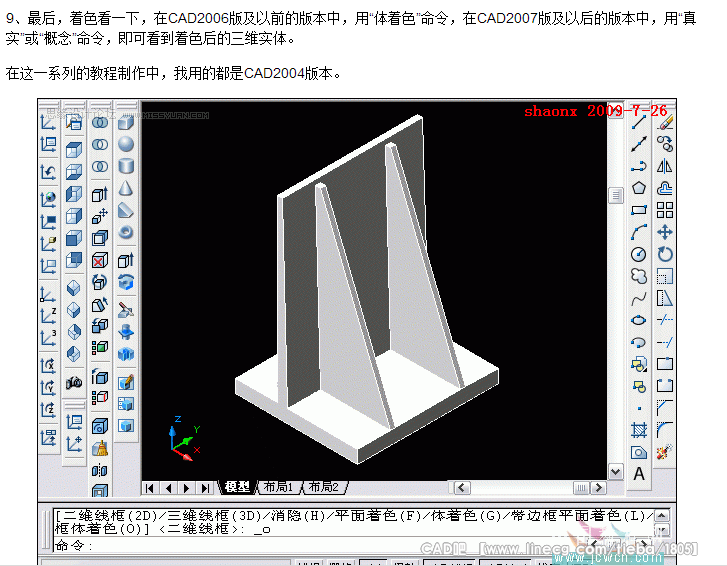Image resolution: width=727 pixels, height=566 pixels.
Task: Select the Construction Line tool
Action: (638, 144)
